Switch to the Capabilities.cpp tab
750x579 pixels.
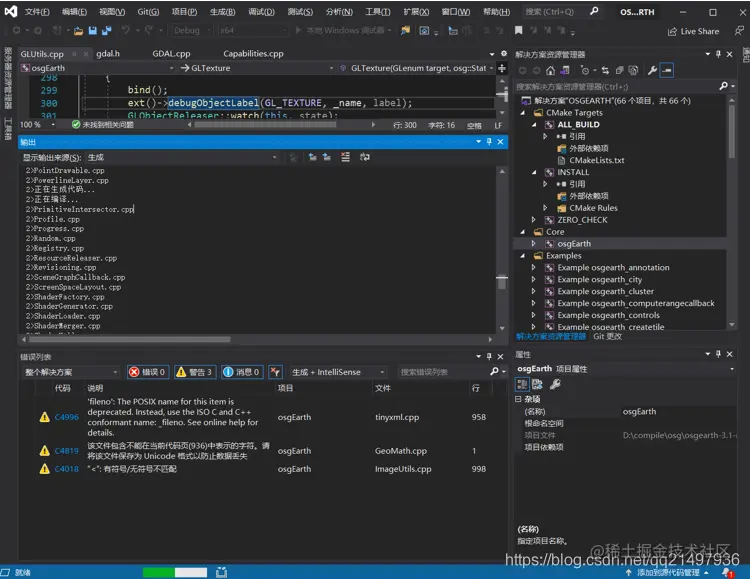coord(253,54)
